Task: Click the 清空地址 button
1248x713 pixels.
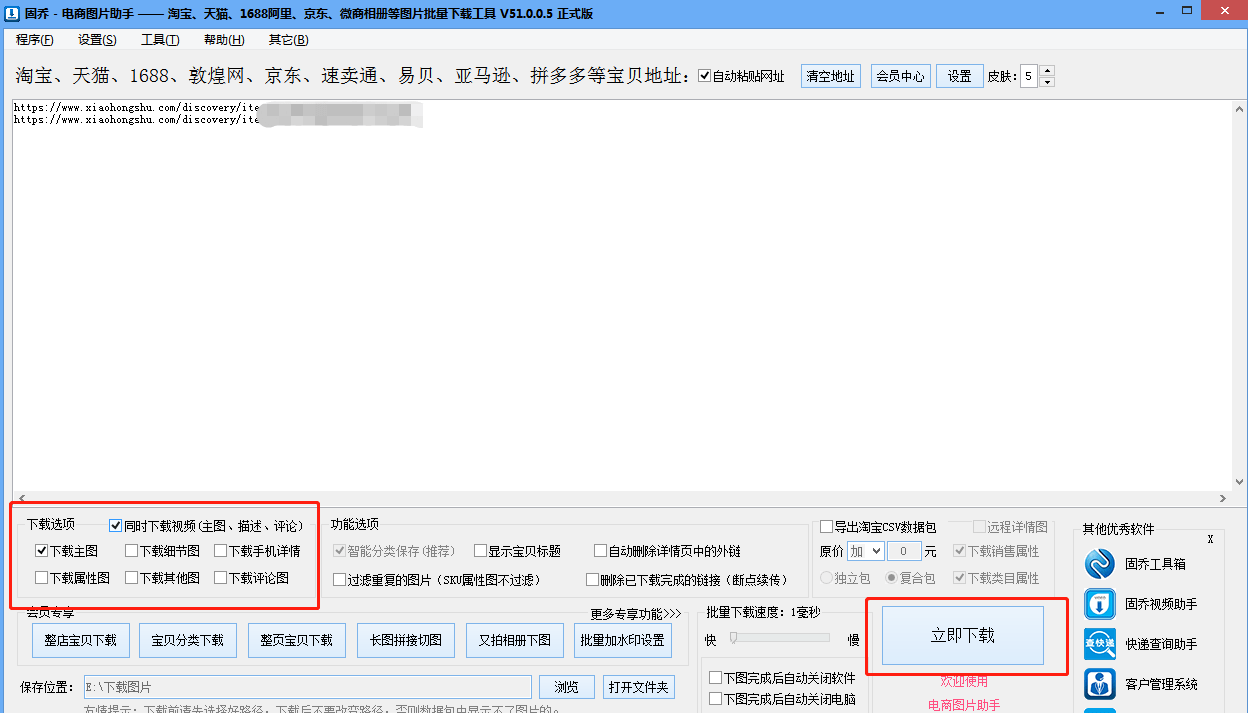Action: [830, 76]
